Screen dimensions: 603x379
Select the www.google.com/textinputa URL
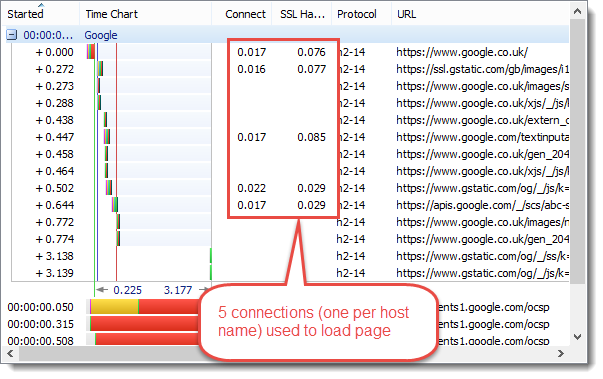[x=483, y=137]
